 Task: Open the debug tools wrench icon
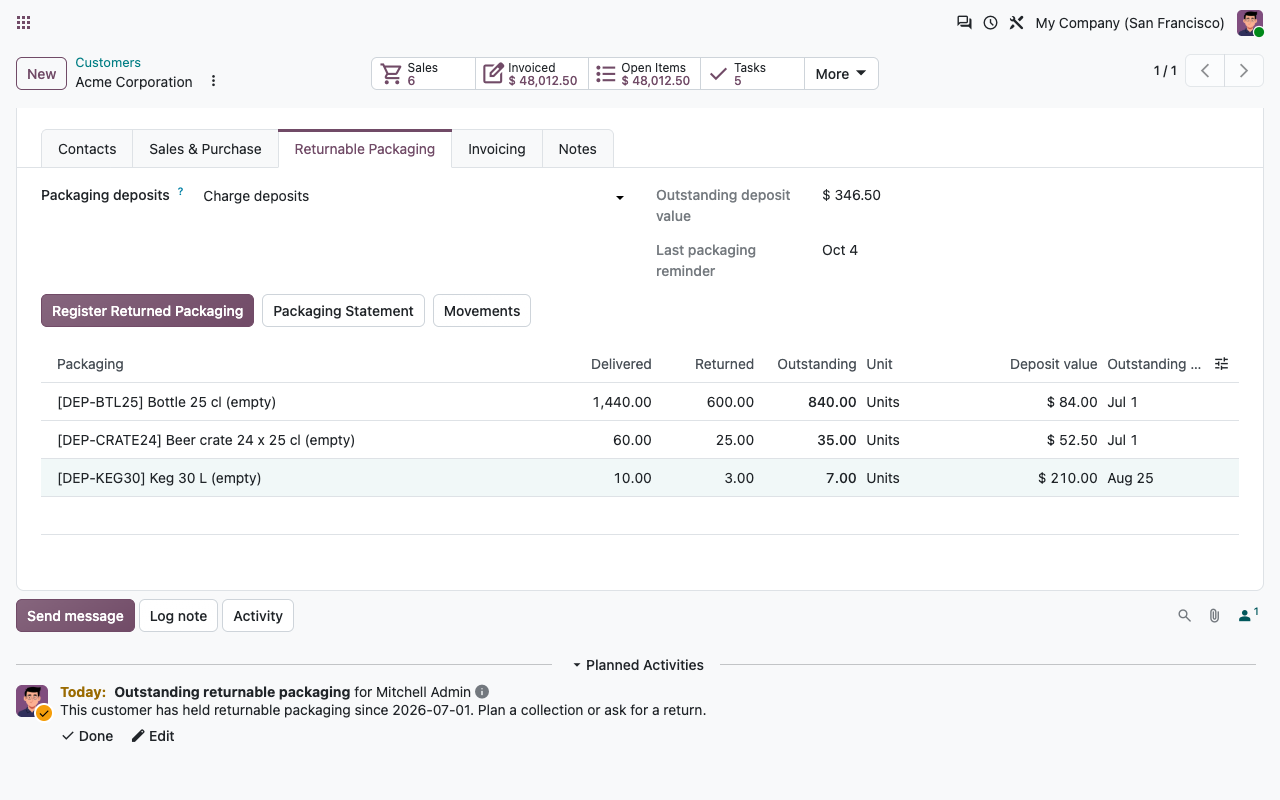click(x=1016, y=22)
